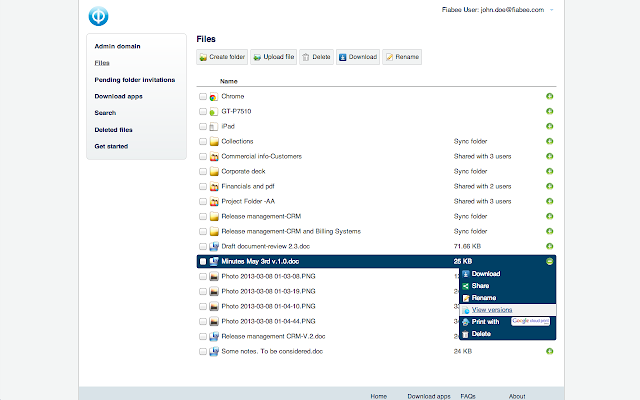This screenshot has width=640, height=400.
Task: Open the user account dropdown arrow
Action: 551,10
